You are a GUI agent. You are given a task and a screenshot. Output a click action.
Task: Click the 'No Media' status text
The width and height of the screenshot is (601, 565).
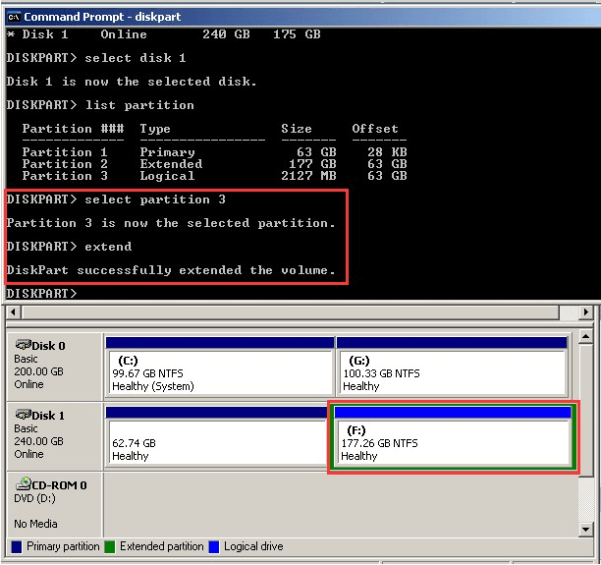pos(36,524)
